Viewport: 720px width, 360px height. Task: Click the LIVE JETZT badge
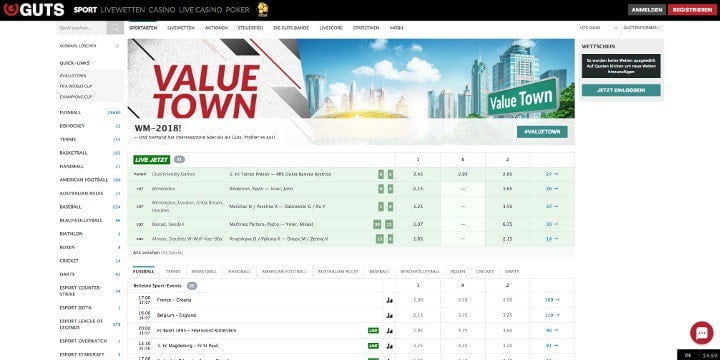[x=152, y=160]
